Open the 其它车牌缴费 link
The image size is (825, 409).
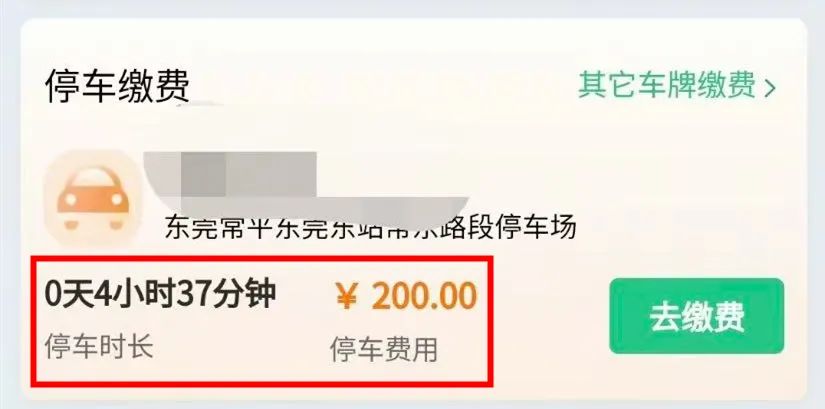[677, 86]
